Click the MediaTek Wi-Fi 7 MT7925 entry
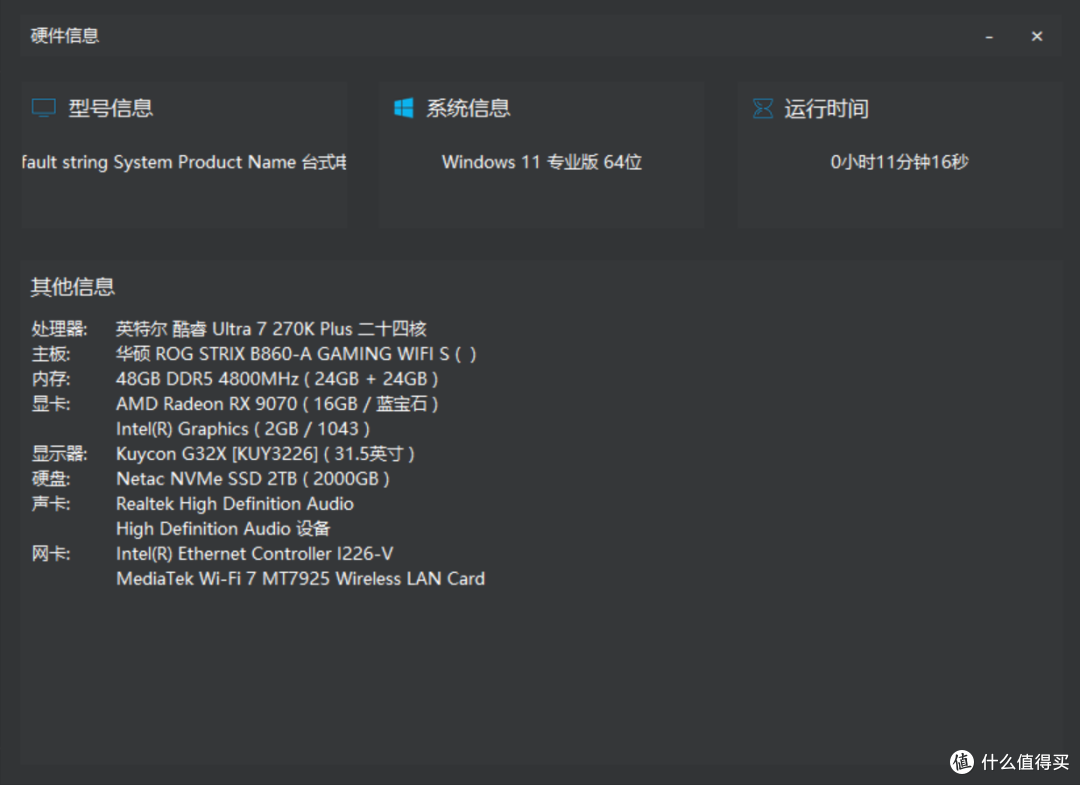Image resolution: width=1080 pixels, height=785 pixels. click(x=300, y=578)
